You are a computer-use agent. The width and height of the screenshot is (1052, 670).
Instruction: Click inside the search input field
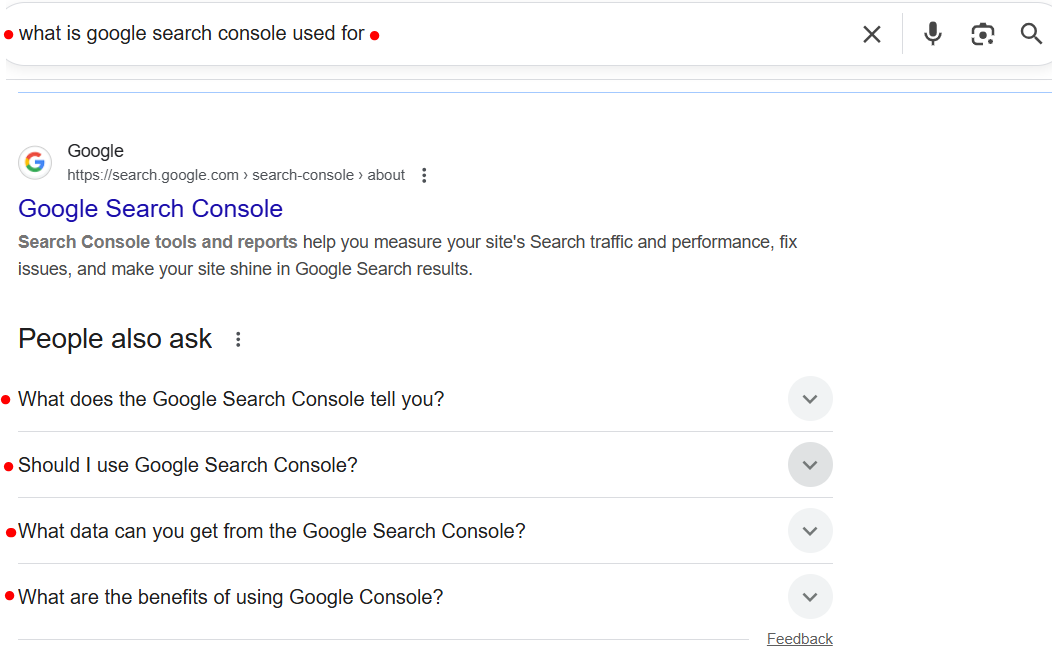click(400, 33)
